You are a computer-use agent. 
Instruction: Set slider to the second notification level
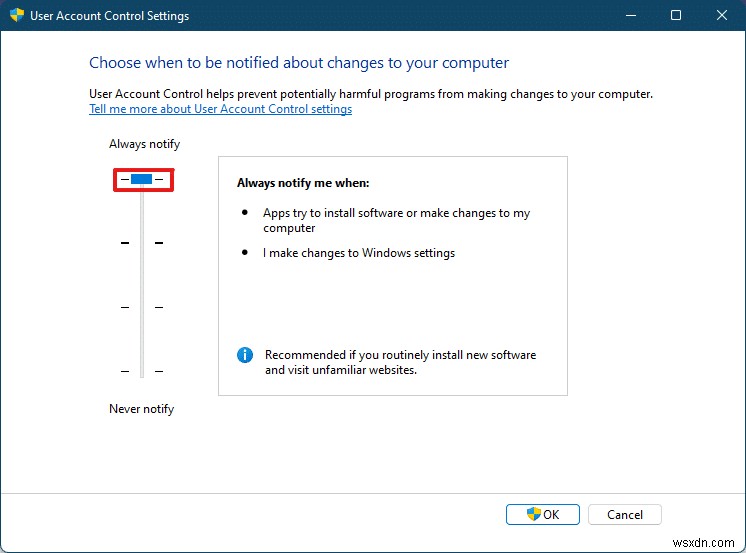pos(142,243)
